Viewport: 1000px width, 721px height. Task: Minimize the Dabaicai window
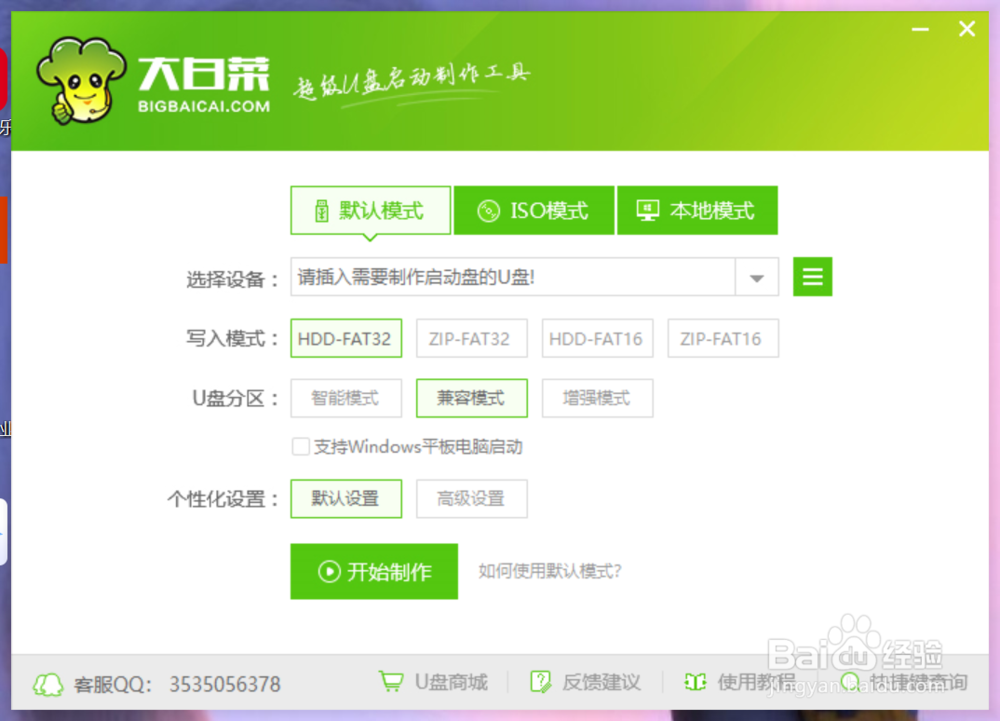coord(920,29)
